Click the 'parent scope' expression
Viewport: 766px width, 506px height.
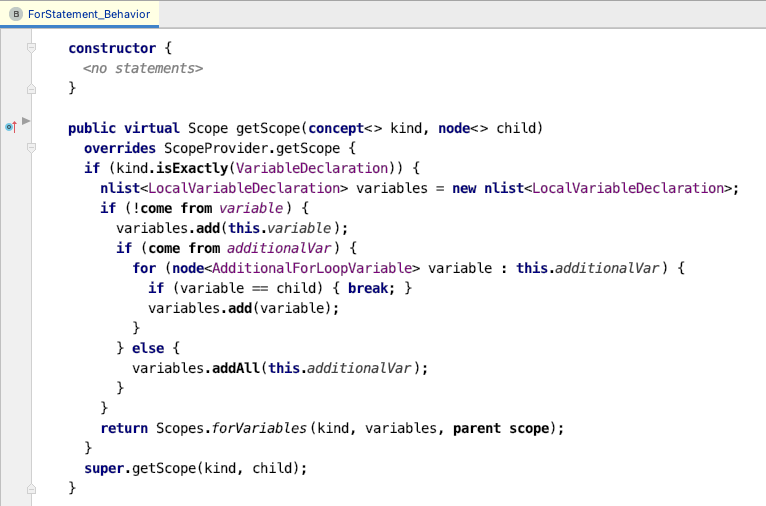click(x=501, y=428)
